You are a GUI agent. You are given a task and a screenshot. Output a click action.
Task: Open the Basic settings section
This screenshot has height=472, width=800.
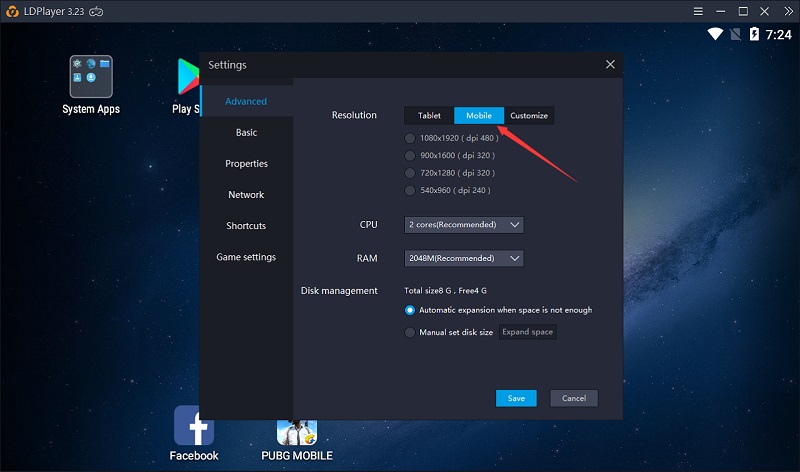tap(246, 132)
